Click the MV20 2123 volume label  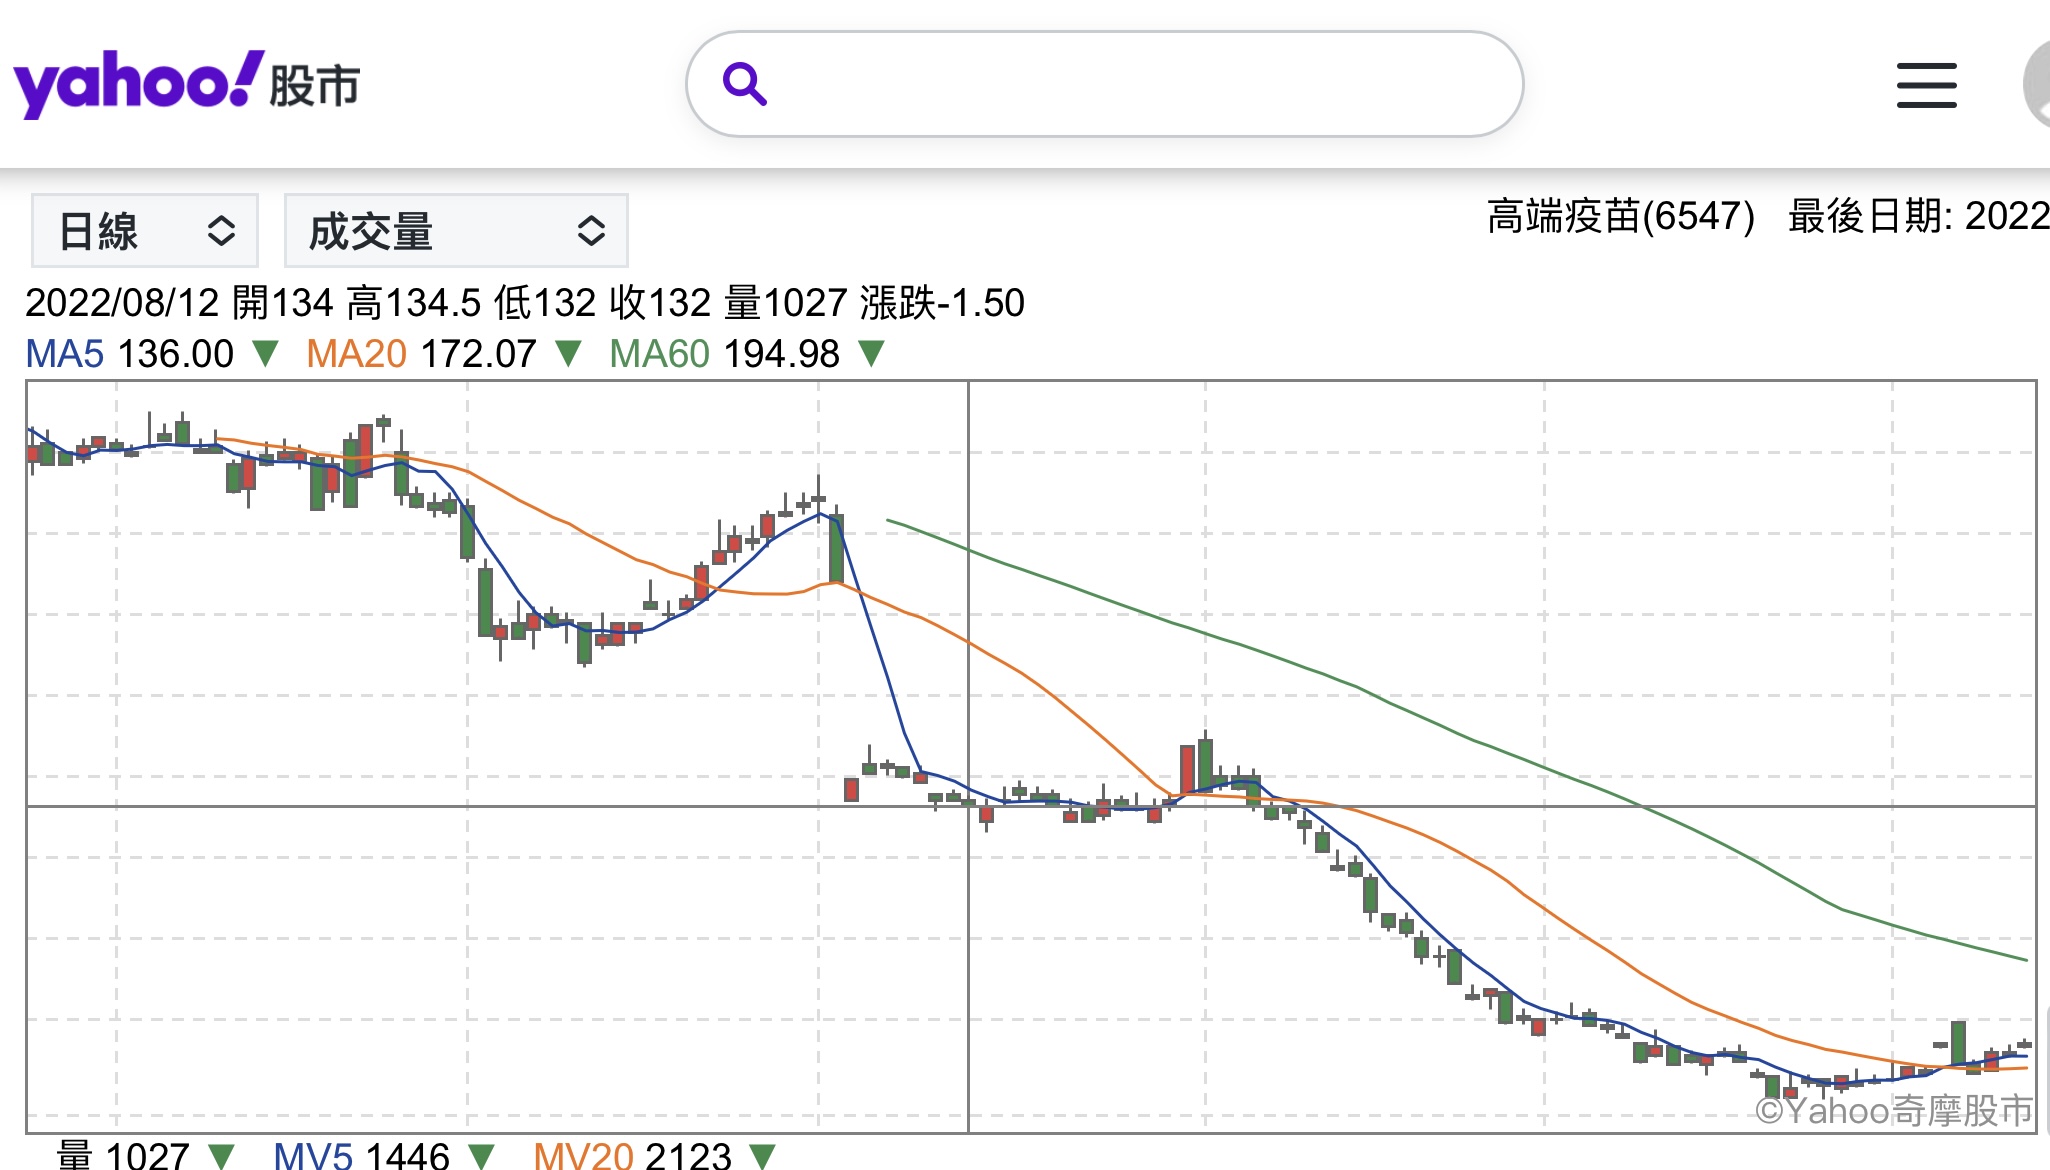coord(633,1156)
